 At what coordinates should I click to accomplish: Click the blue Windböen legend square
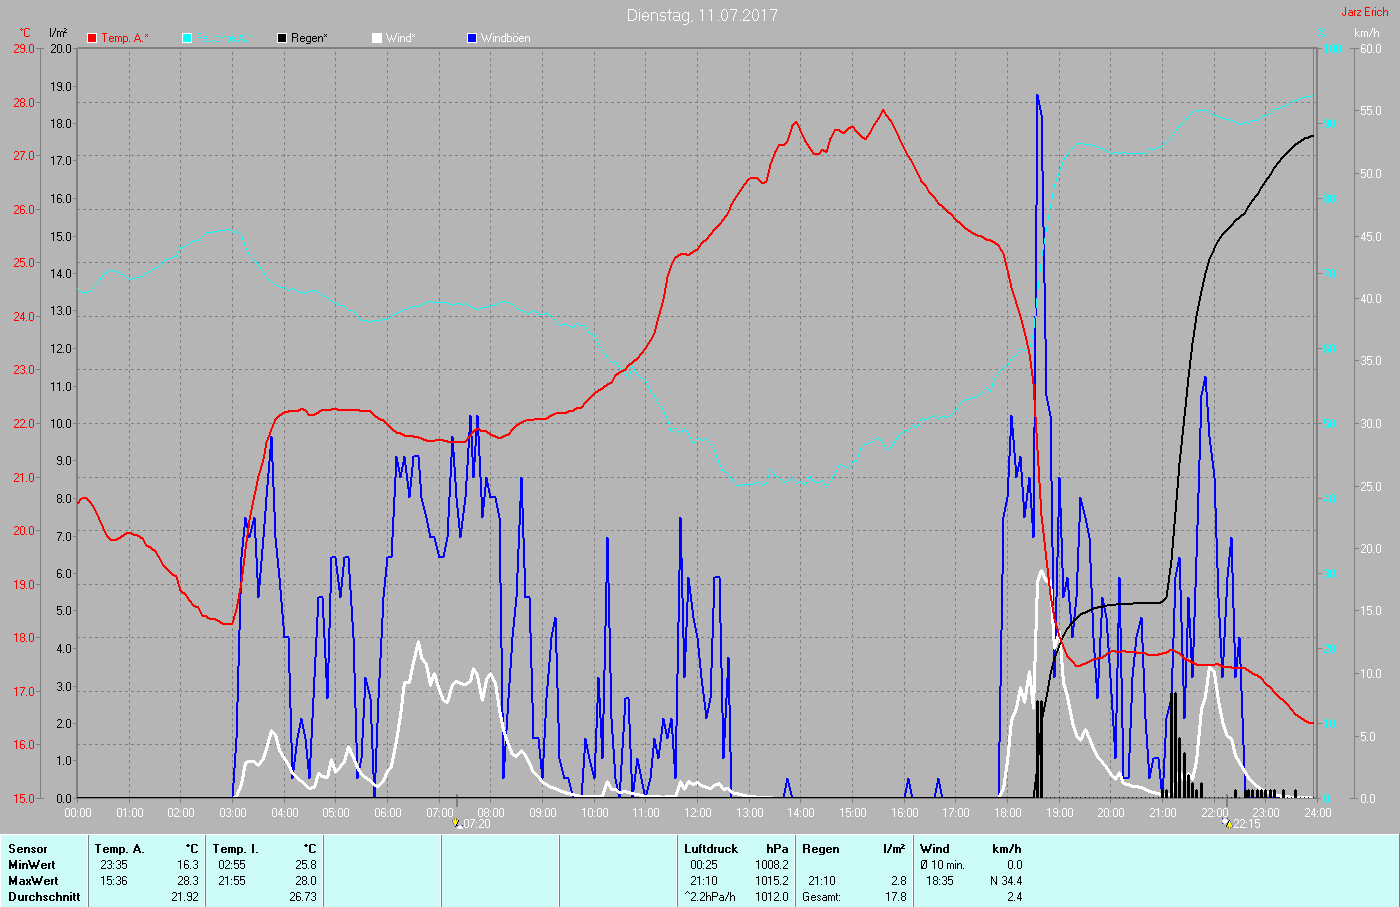472,38
